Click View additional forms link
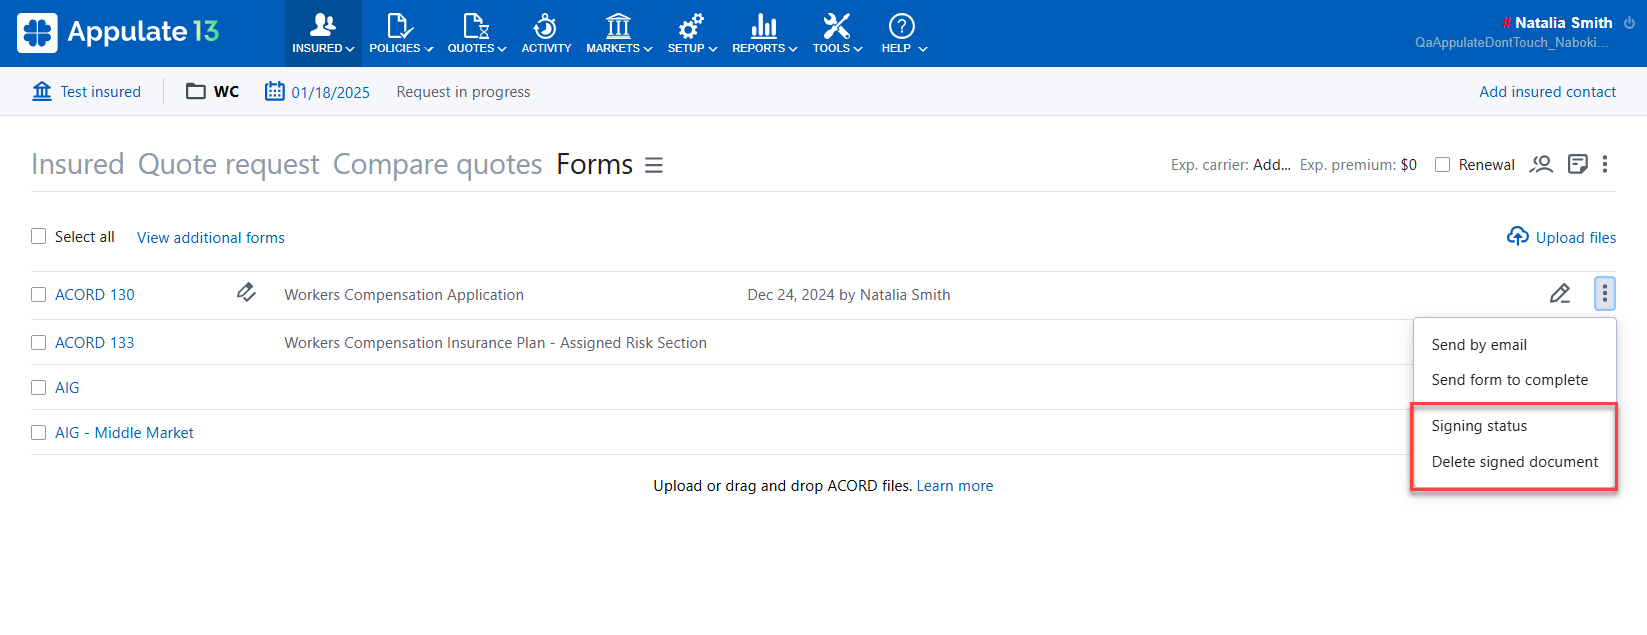 (210, 238)
